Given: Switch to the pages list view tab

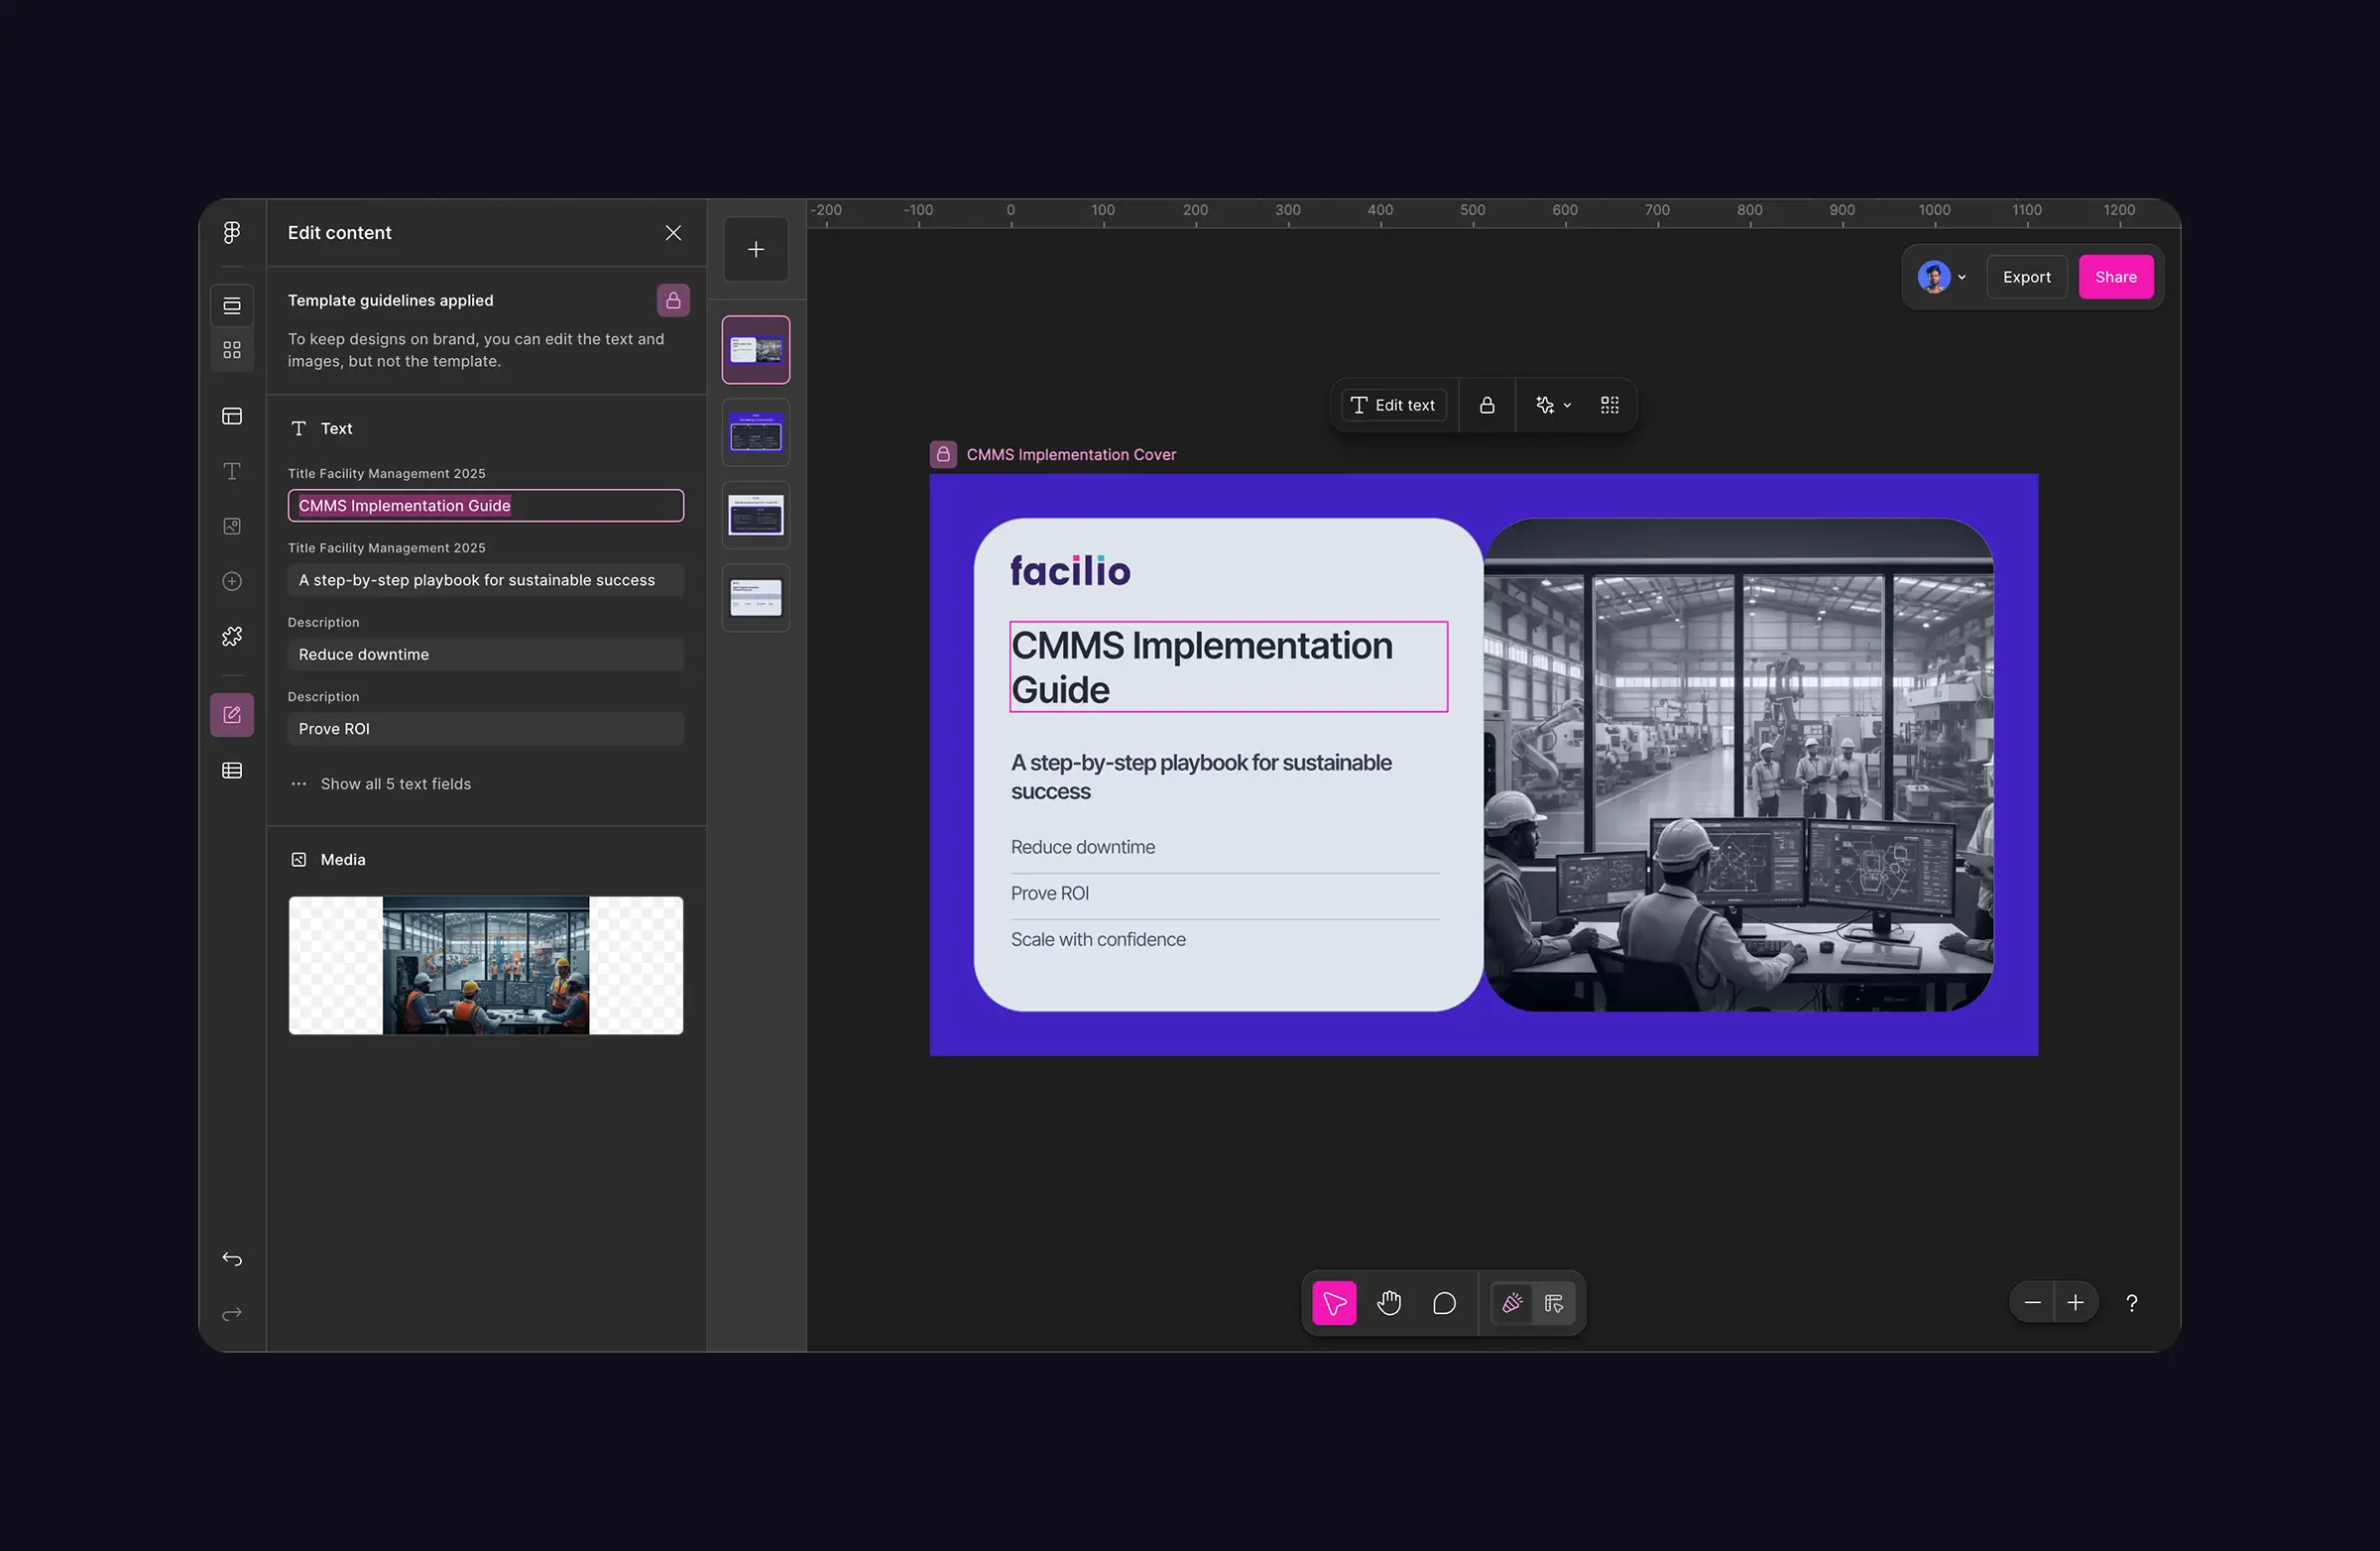Looking at the screenshot, I should point(232,306).
